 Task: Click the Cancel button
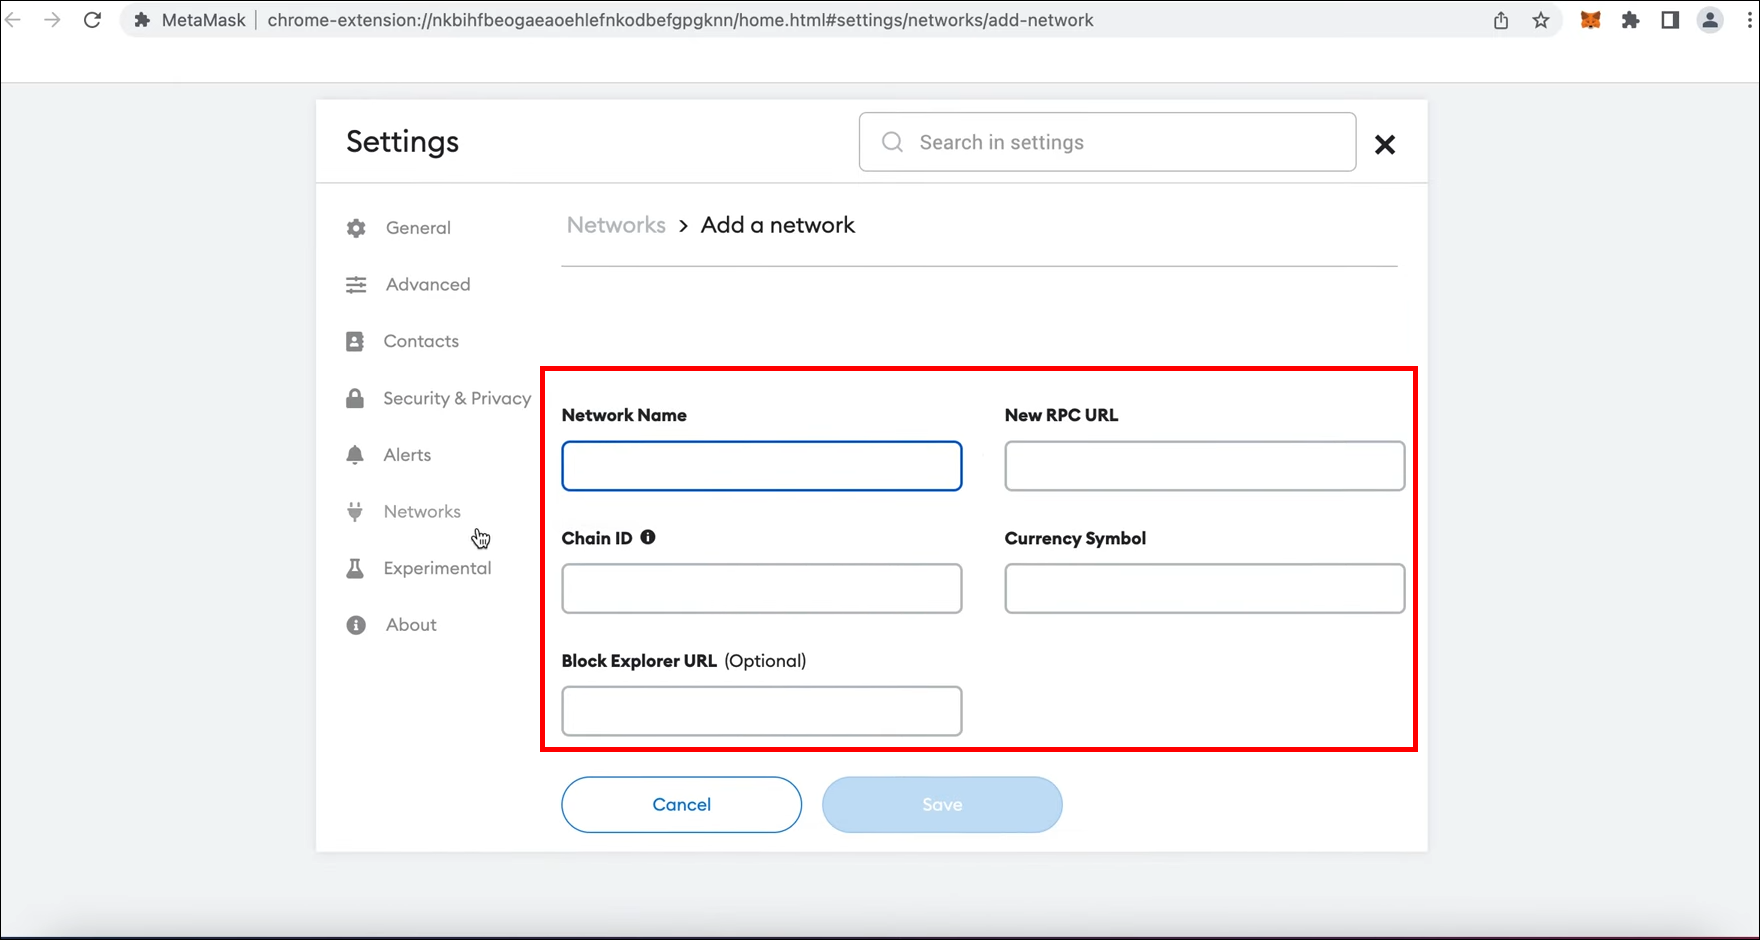pyautogui.click(x=682, y=805)
